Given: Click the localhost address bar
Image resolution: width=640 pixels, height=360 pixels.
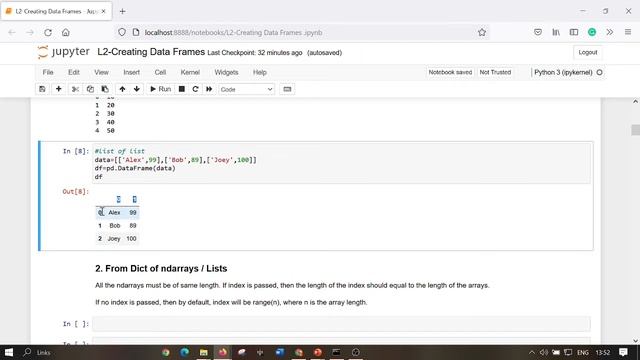Looking at the screenshot, I should [x=302, y=32].
